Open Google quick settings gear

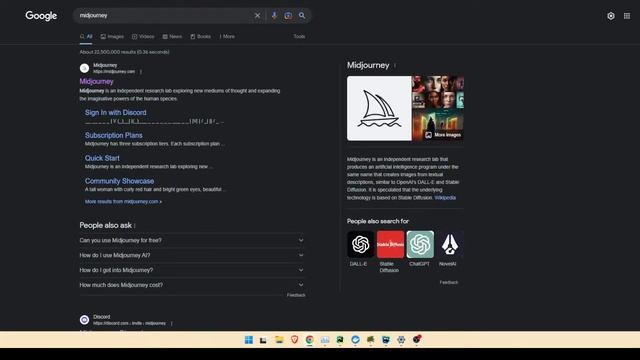pos(611,16)
